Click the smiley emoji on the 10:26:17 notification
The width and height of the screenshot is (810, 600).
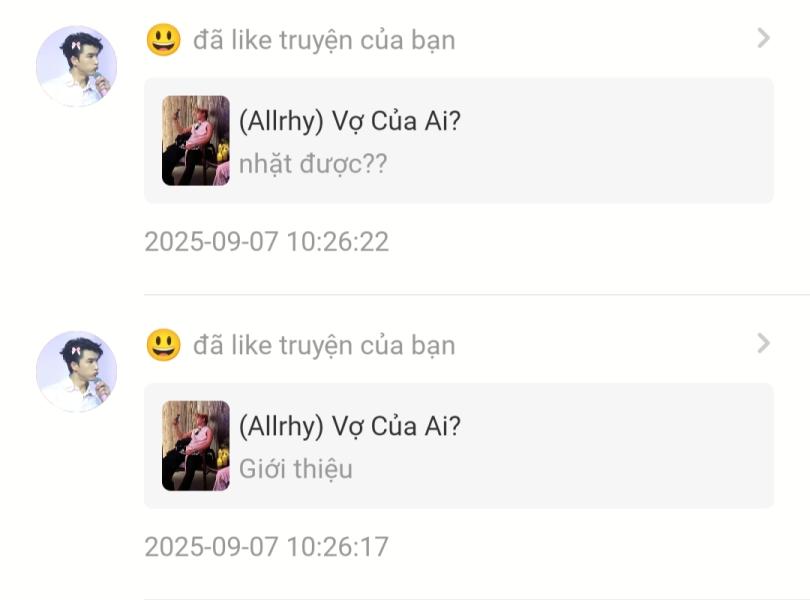point(164,344)
